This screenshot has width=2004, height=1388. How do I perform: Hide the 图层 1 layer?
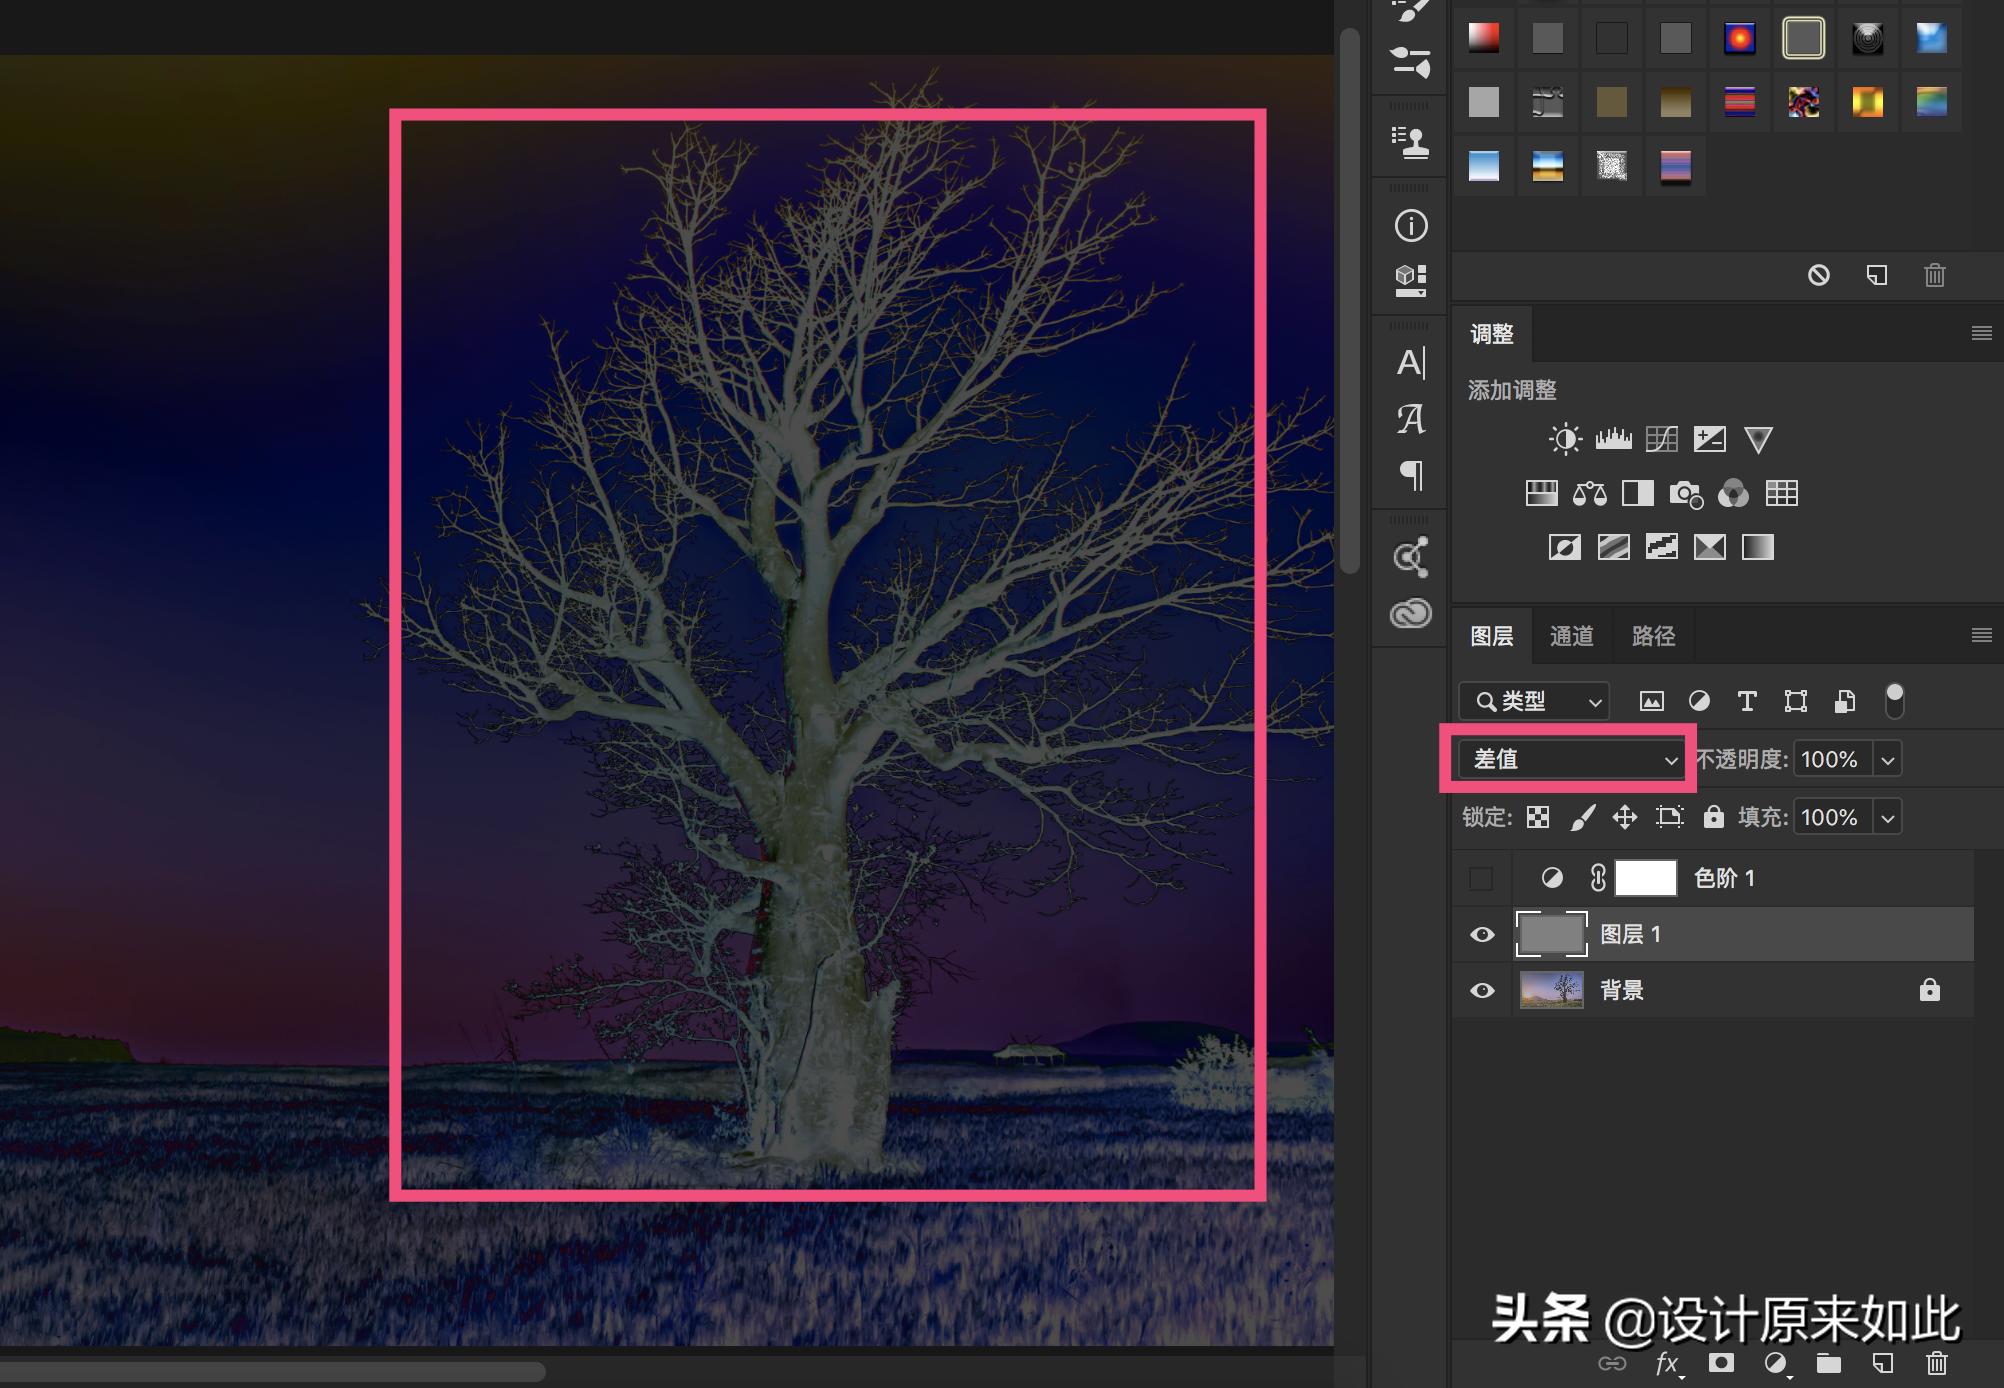click(1481, 934)
